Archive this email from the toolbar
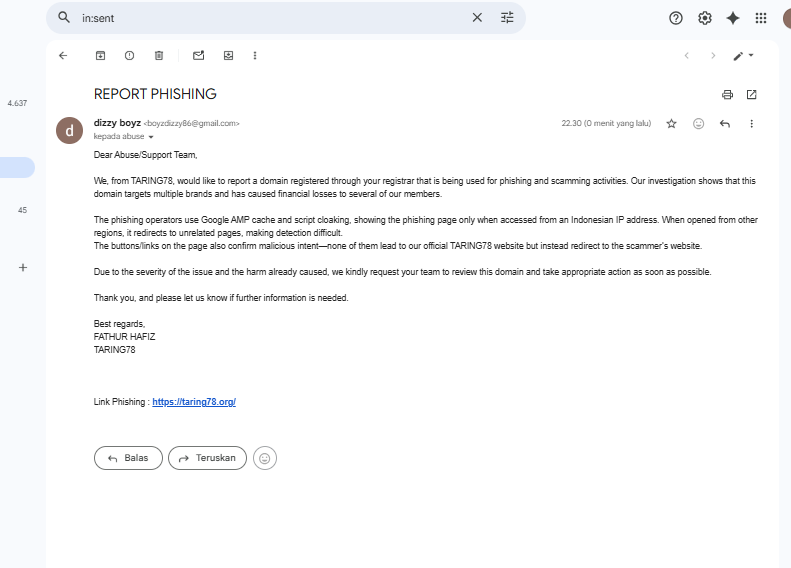The width and height of the screenshot is (791, 568). [100, 56]
